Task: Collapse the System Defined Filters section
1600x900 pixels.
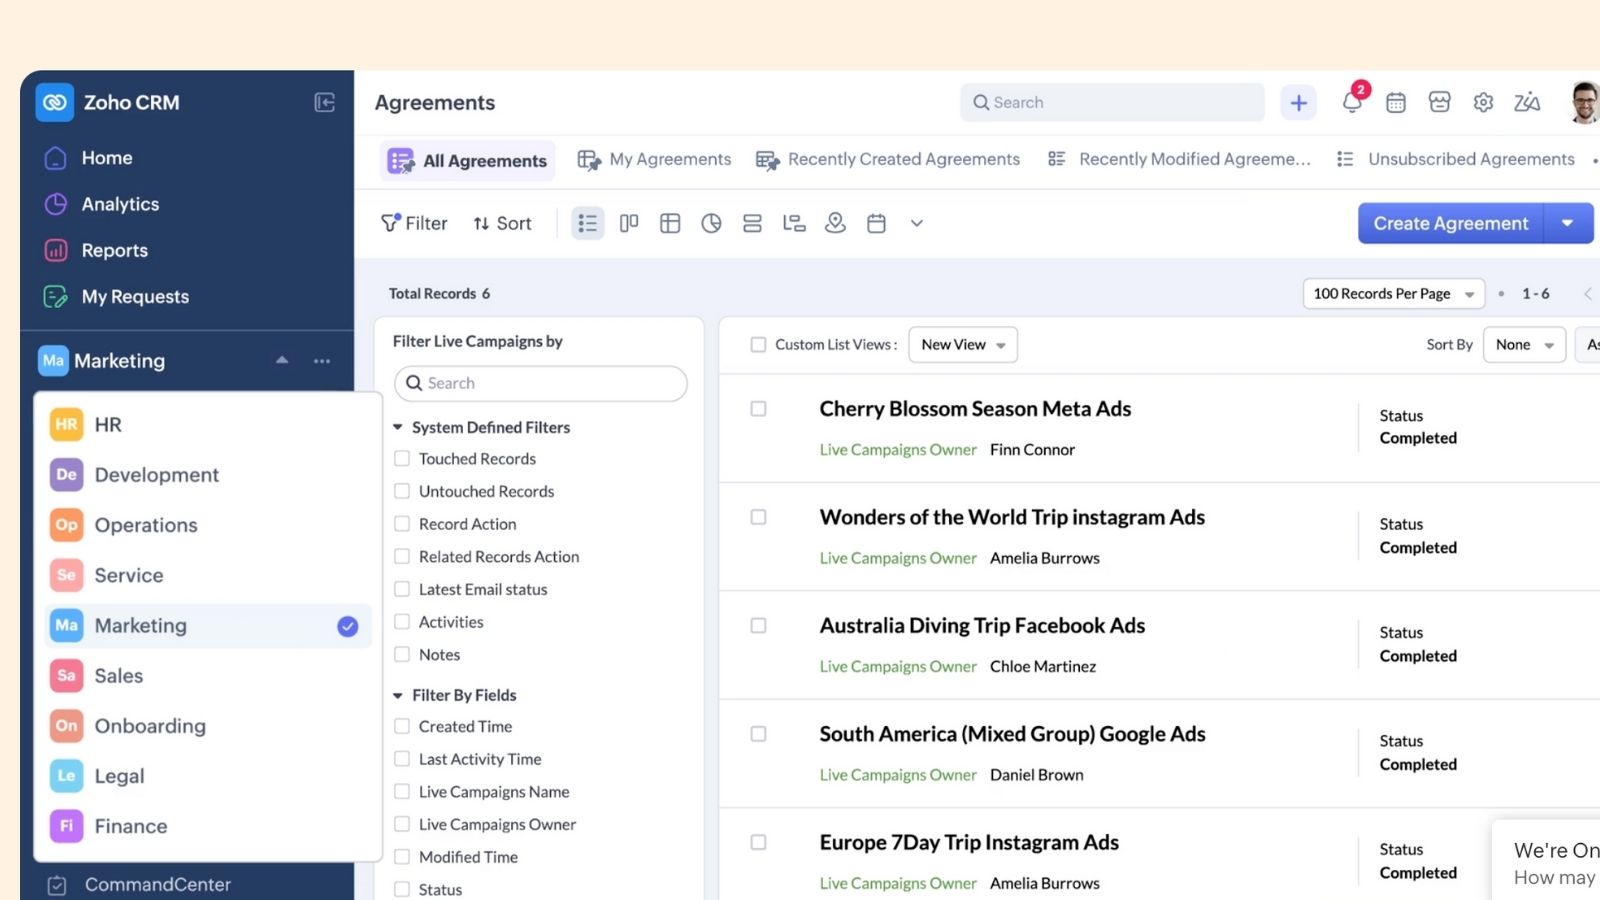Action: (397, 427)
